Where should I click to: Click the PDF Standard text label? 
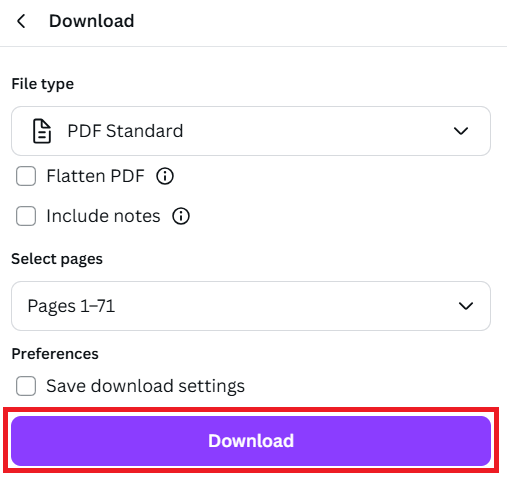click(x=125, y=131)
